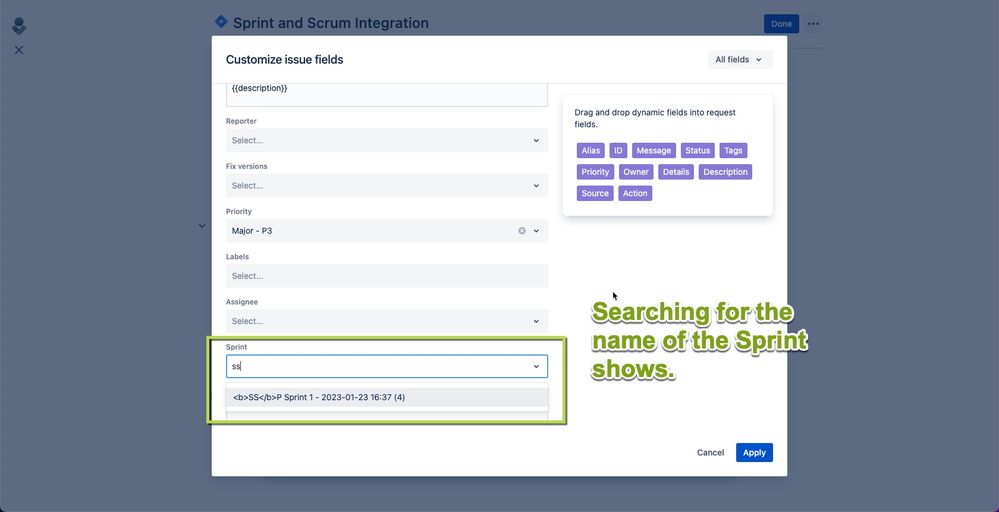Viewport: 999px width, 512px height.
Task: Open the All fields dropdown
Action: tap(740, 59)
